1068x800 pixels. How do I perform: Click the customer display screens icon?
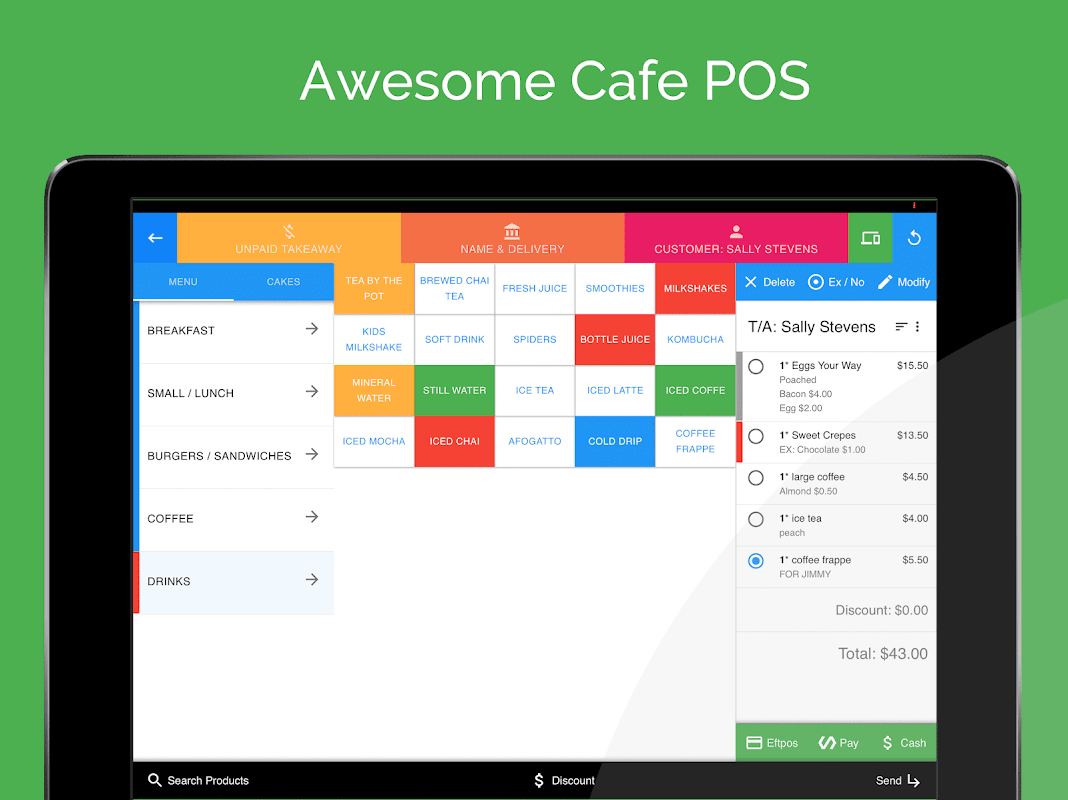[x=870, y=238]
